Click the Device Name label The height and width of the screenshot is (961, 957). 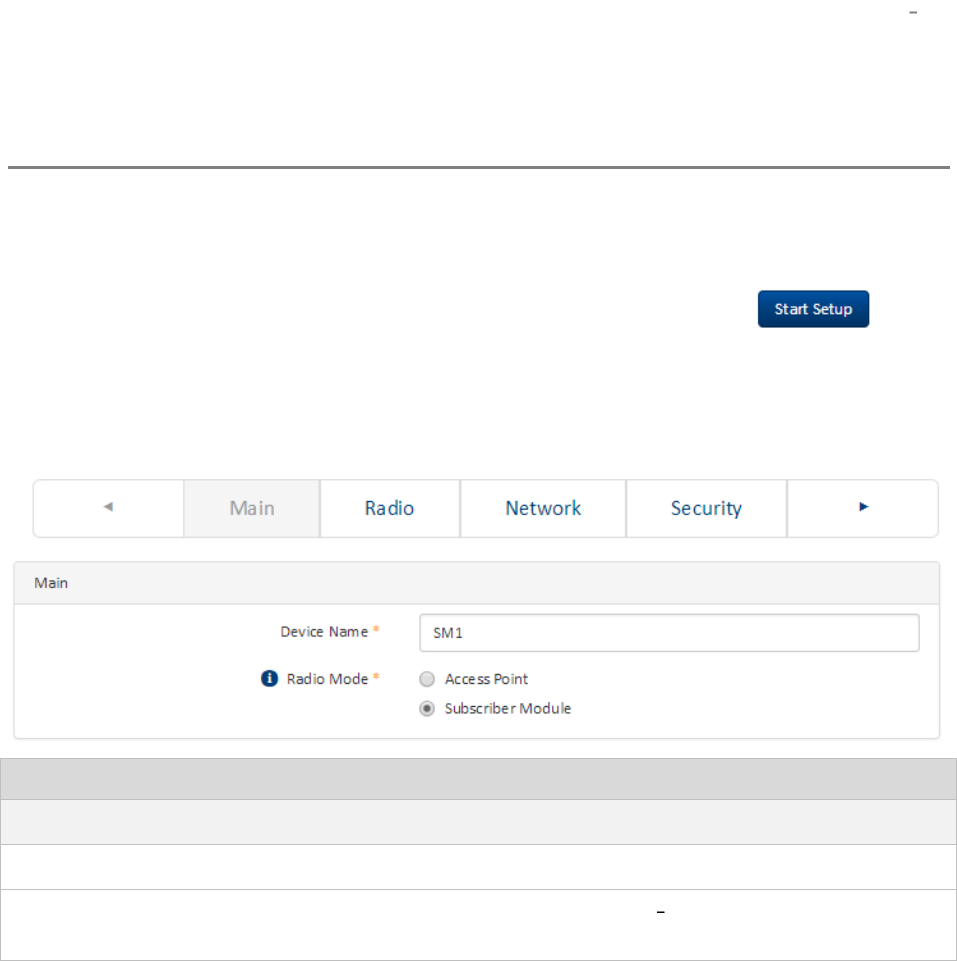[x=324, y=632]
